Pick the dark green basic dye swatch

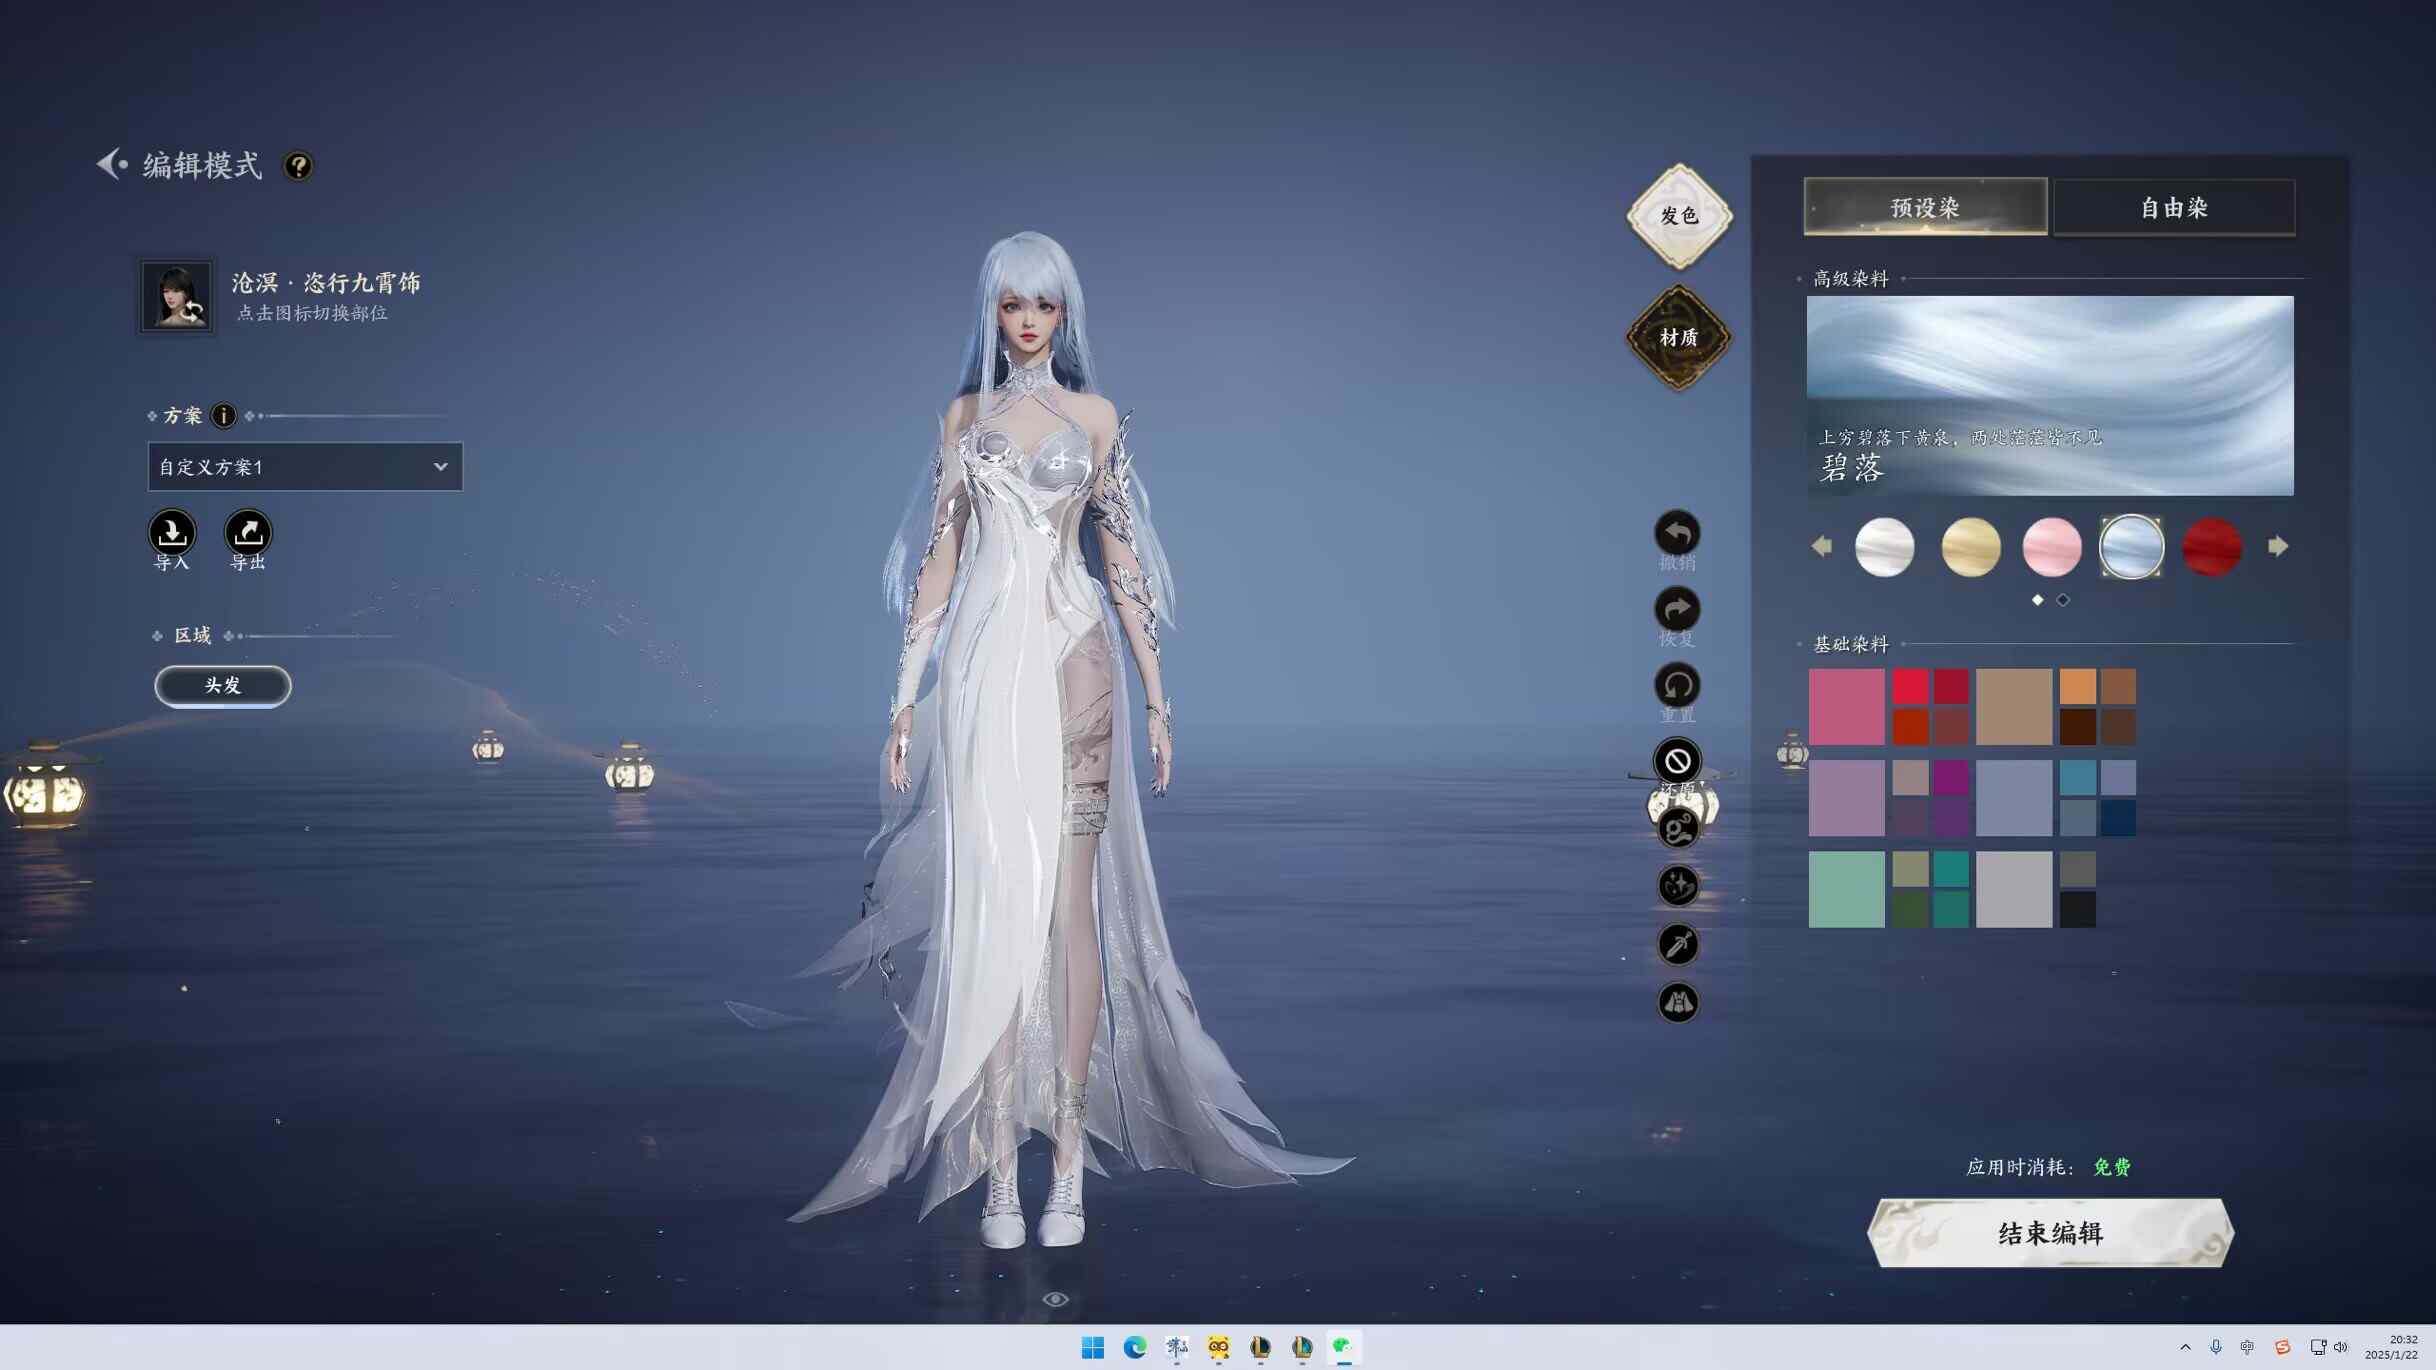coord(1910,910)
